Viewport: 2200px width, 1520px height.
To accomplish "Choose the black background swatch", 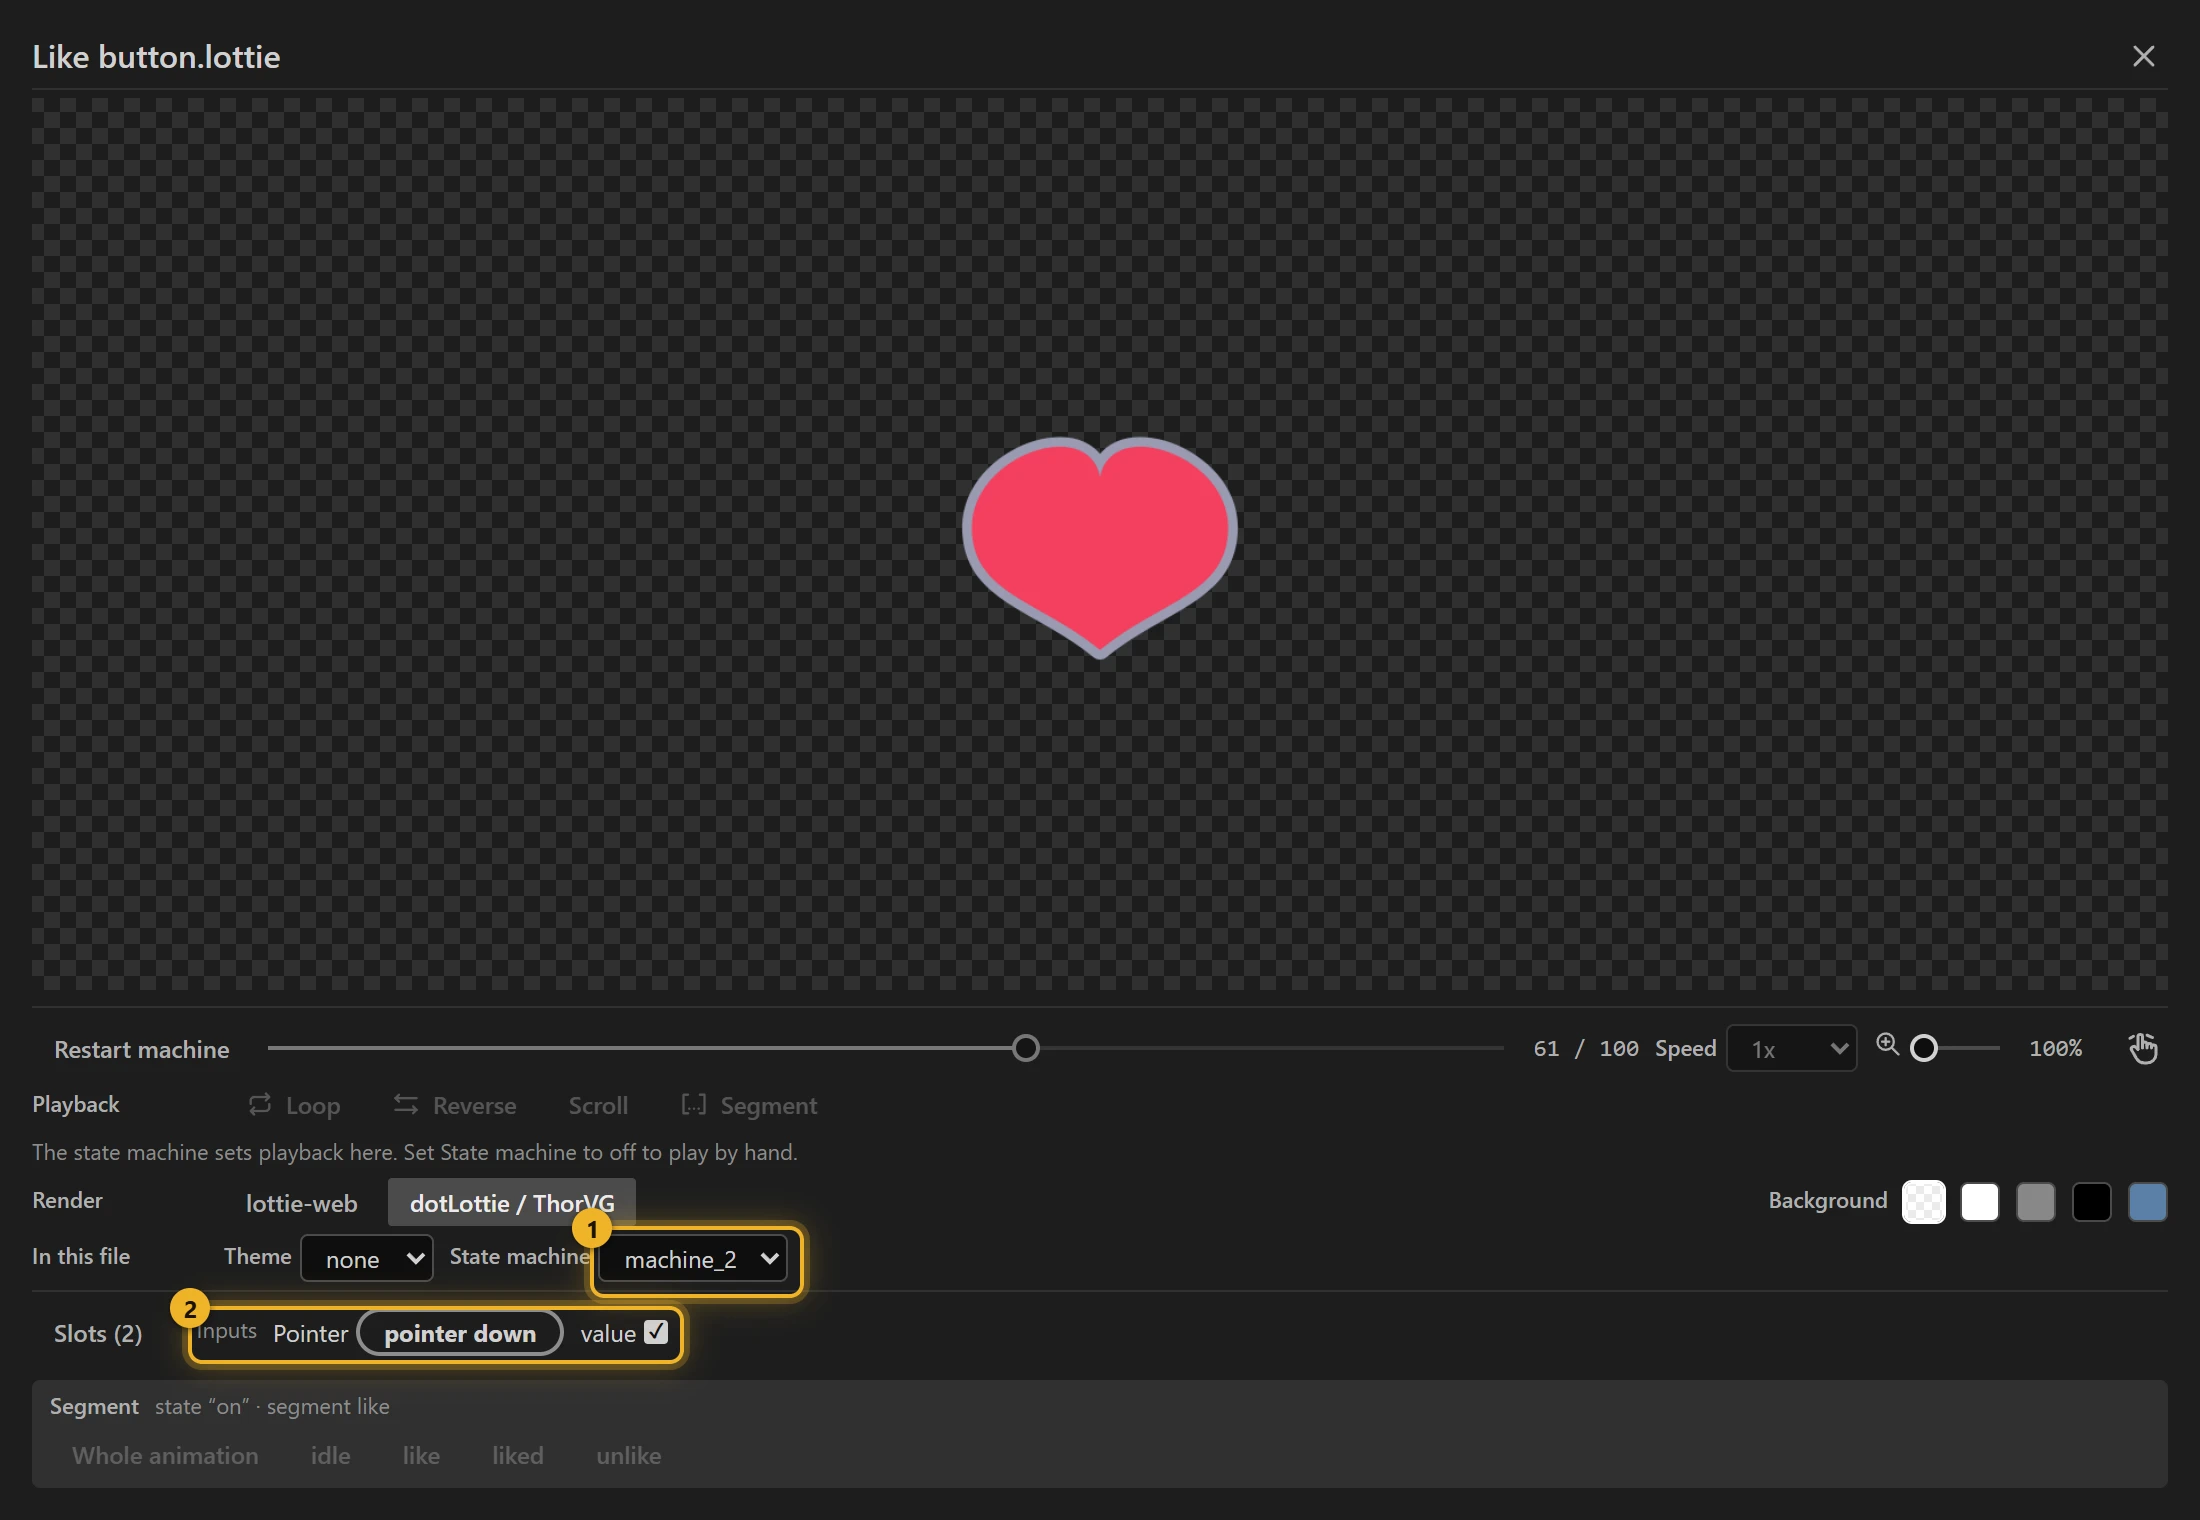I will pyautogui.click(x=2091, y=1202).
